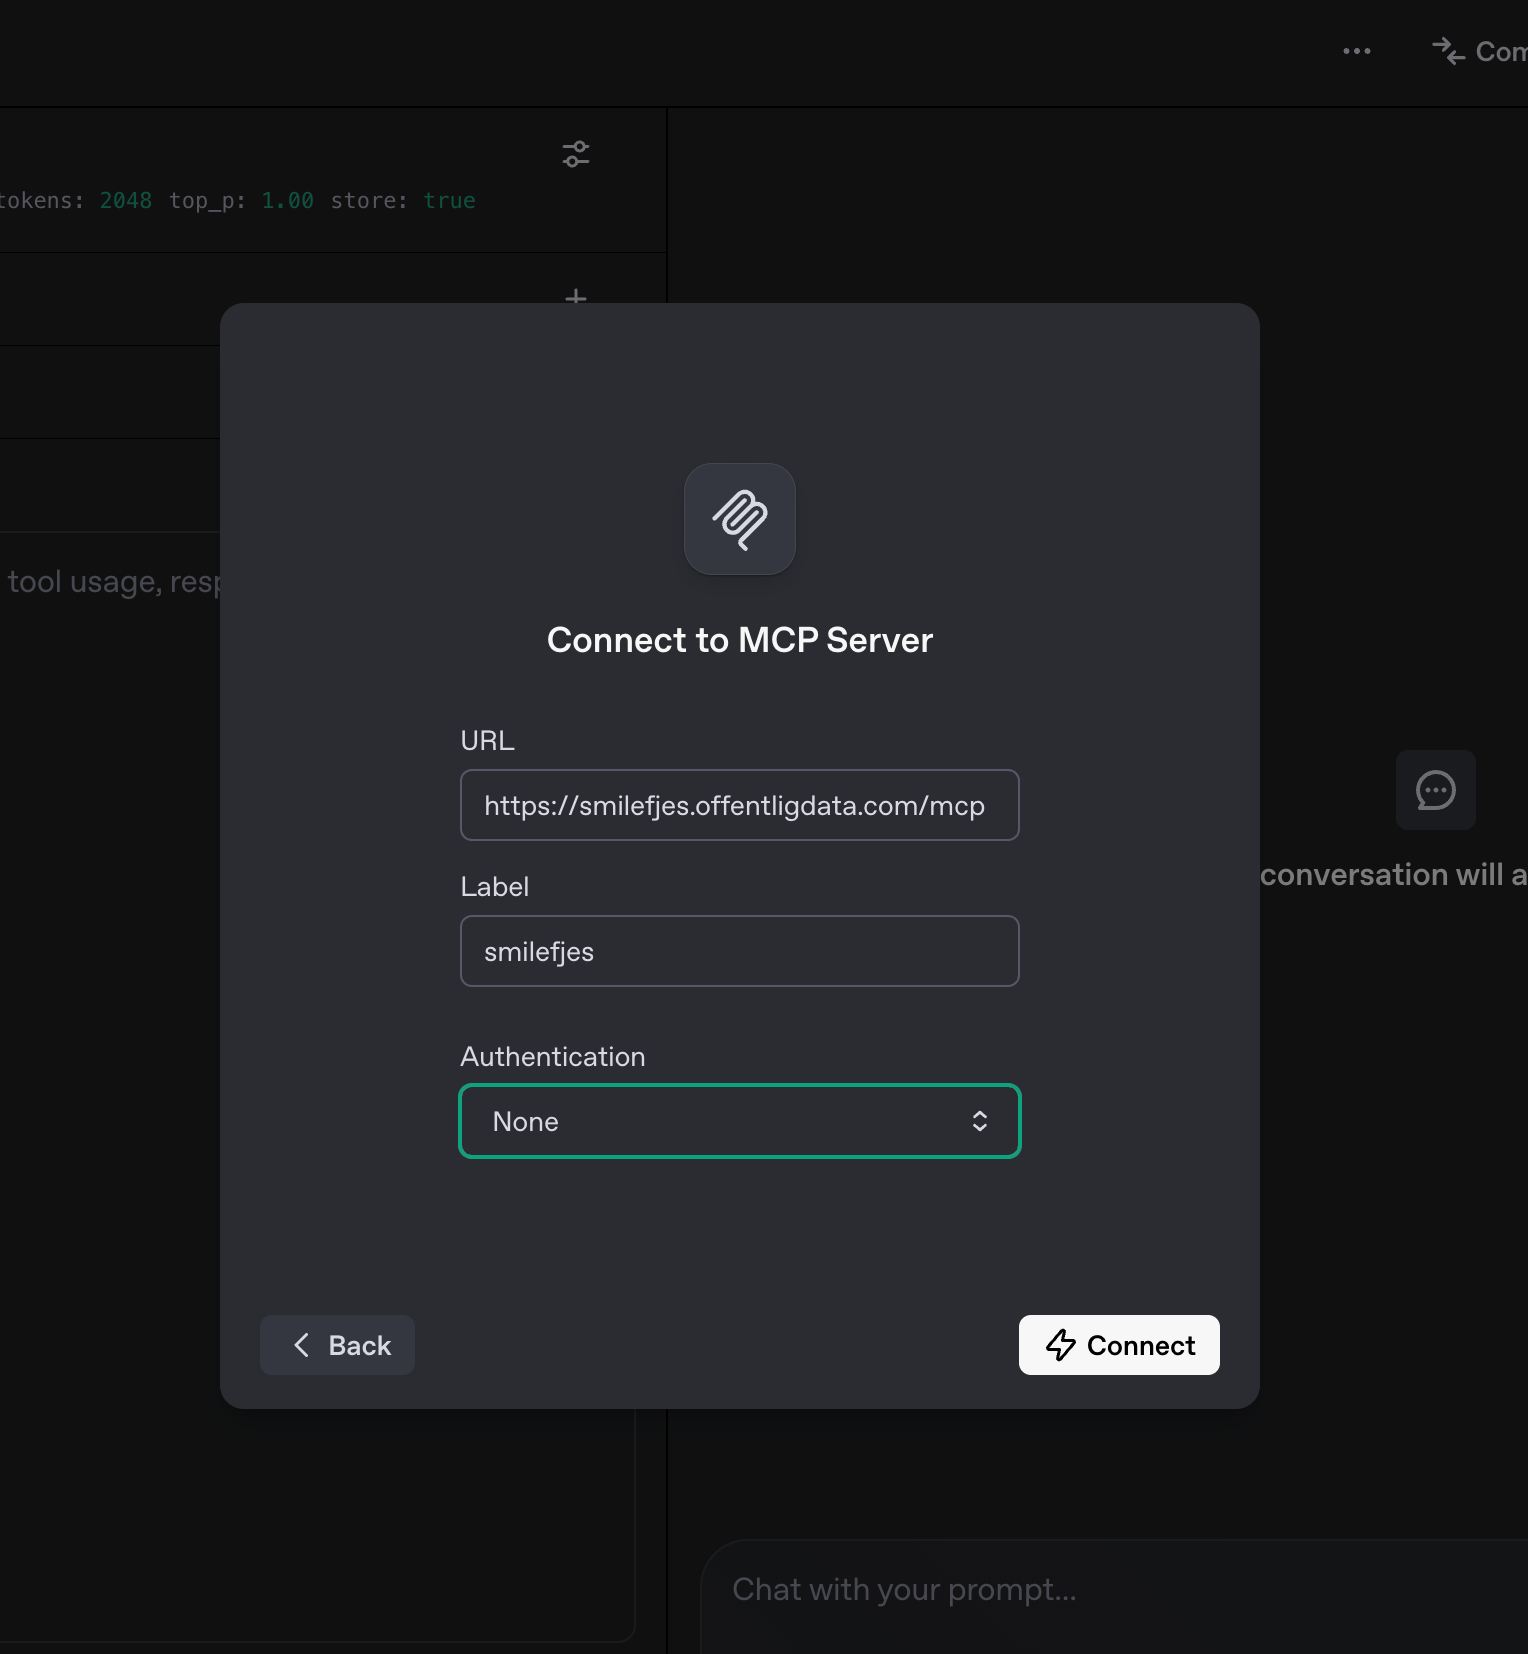Click the Connect to MCP Server heading

coord(739,640)
